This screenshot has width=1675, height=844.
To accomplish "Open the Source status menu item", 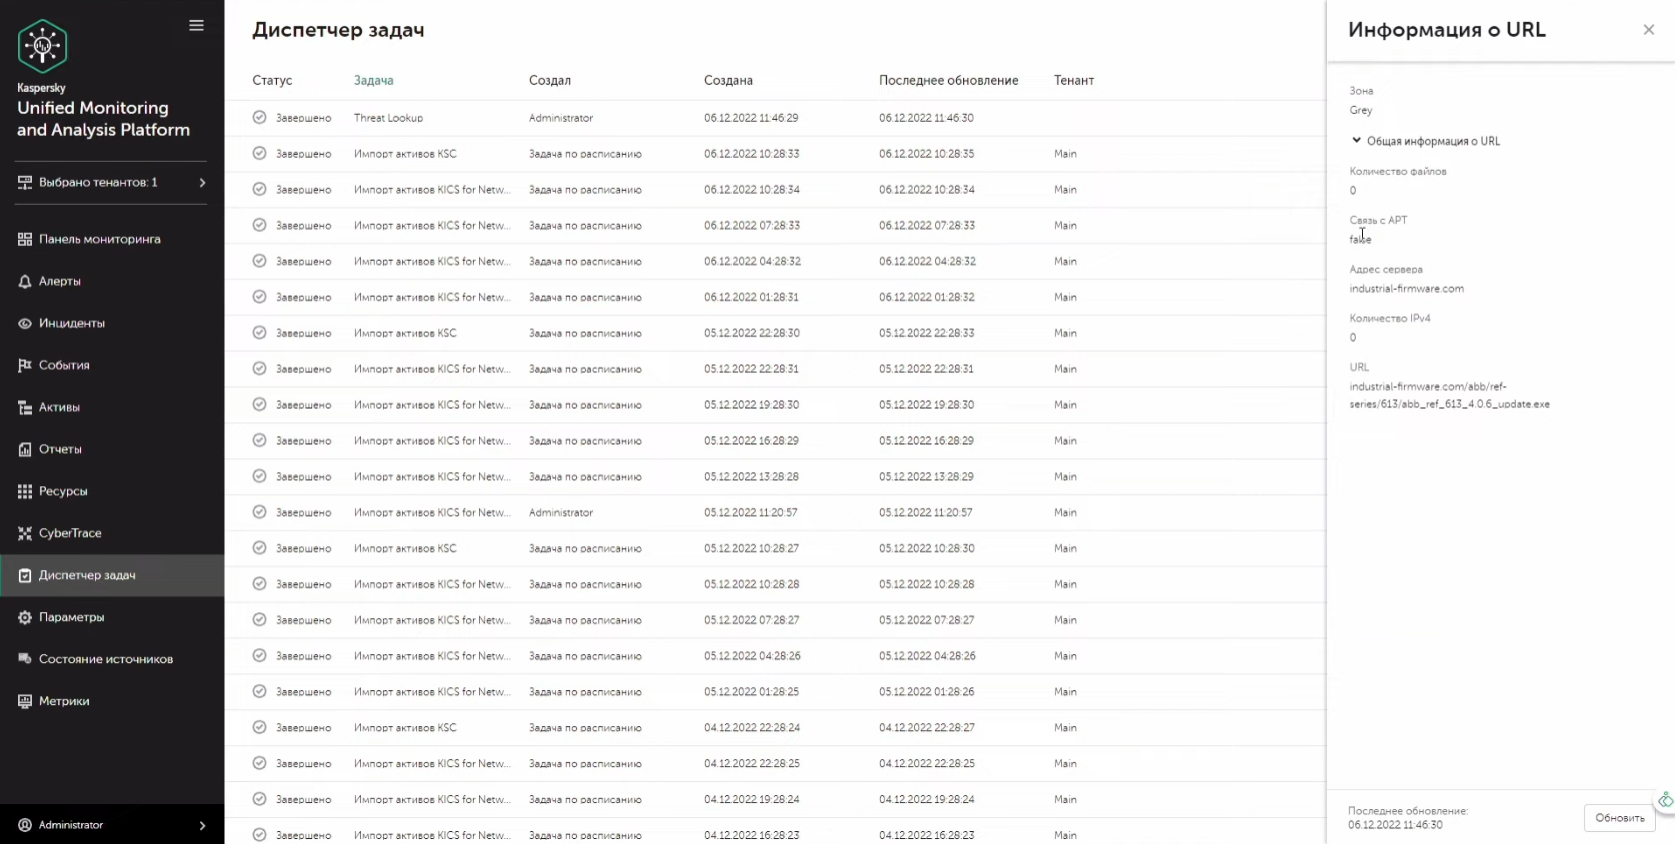I will point(105,660).
